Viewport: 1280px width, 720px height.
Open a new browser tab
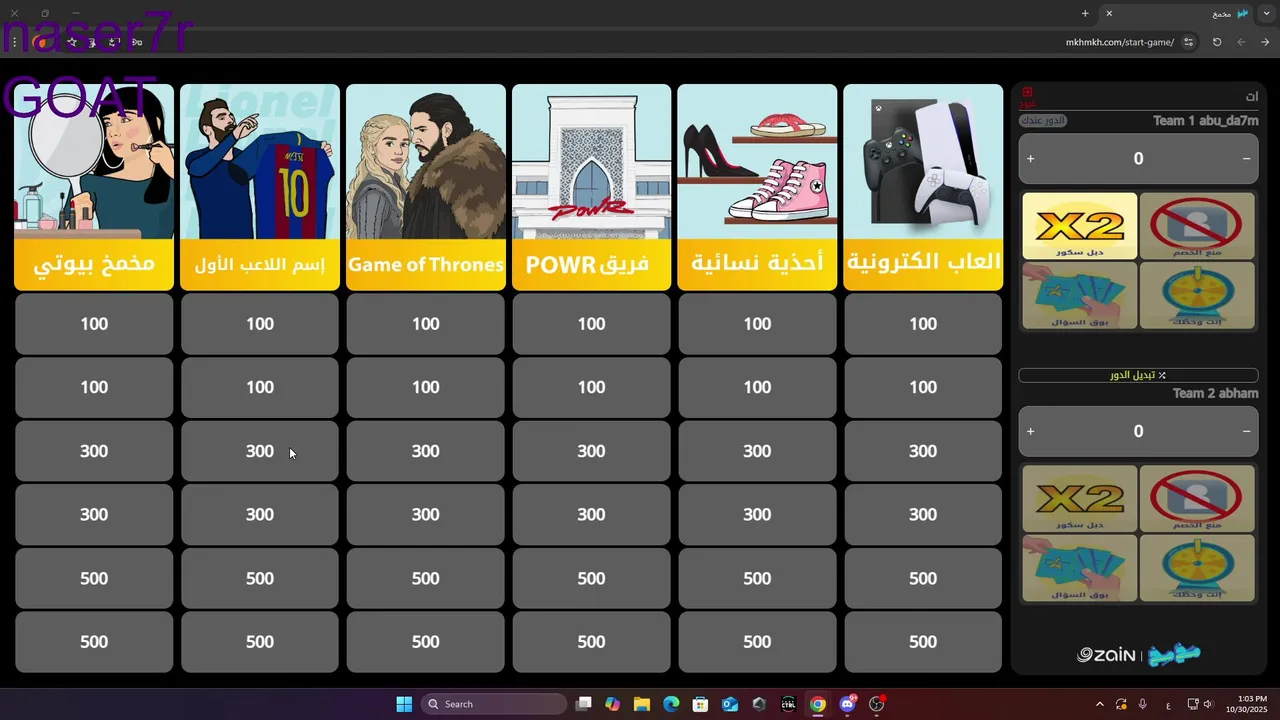pos(1085,13)
